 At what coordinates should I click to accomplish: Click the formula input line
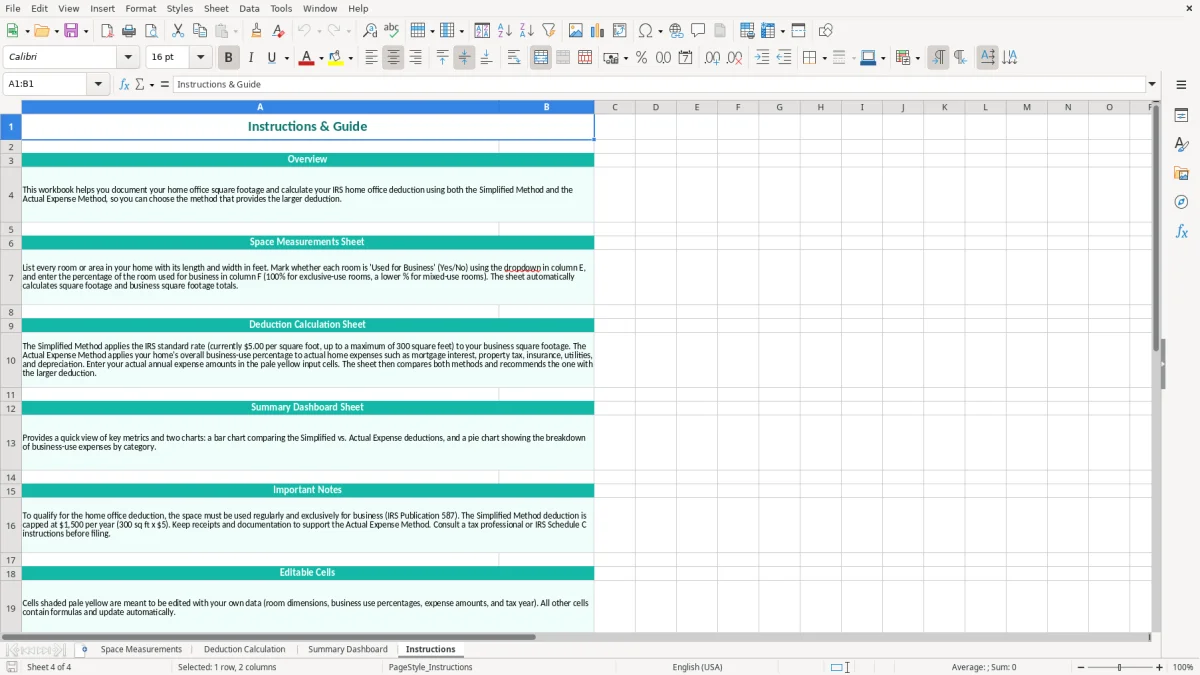point(659,85)
